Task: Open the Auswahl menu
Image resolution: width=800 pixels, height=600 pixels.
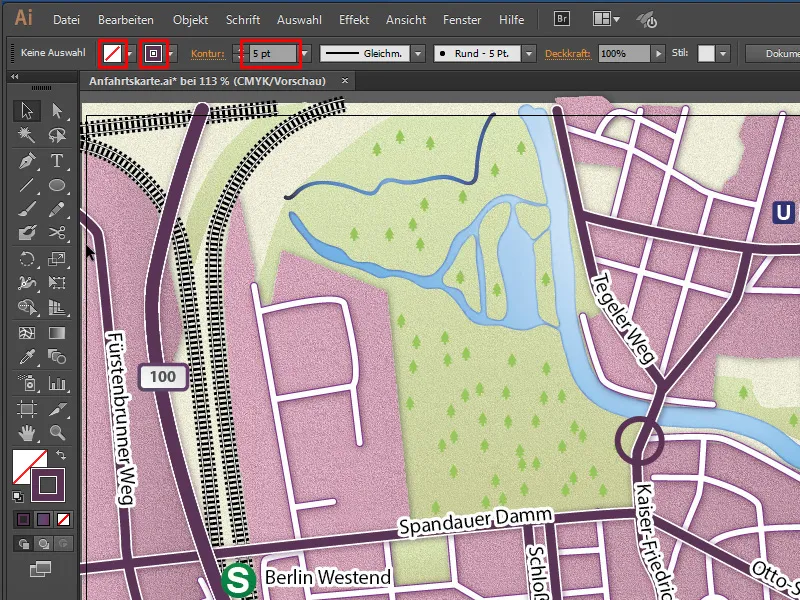Action: [299, 20]
